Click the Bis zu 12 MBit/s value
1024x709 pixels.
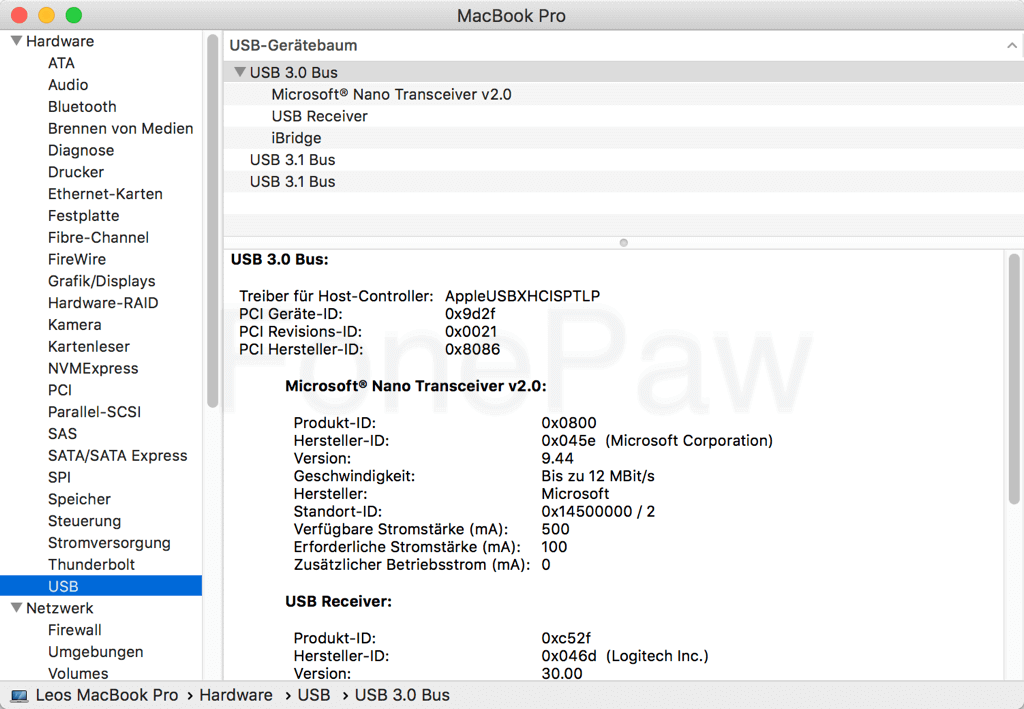598,476
